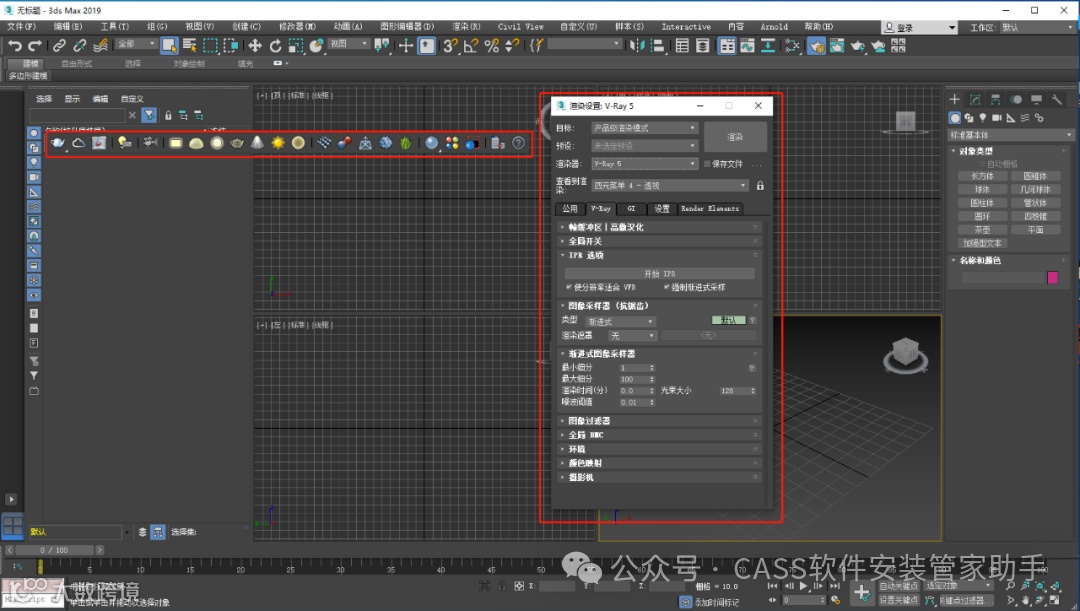Open Select by Name list icon
This screenshot has width=1080, height=611.
click(x=189, y=45)
